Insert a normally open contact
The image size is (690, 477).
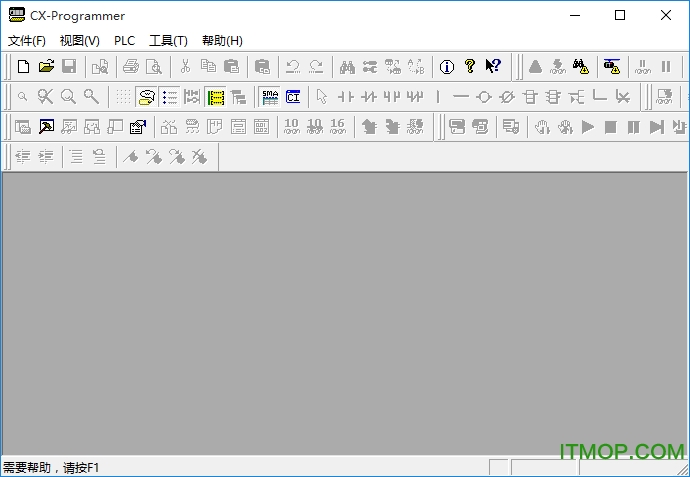pos(345,96)
